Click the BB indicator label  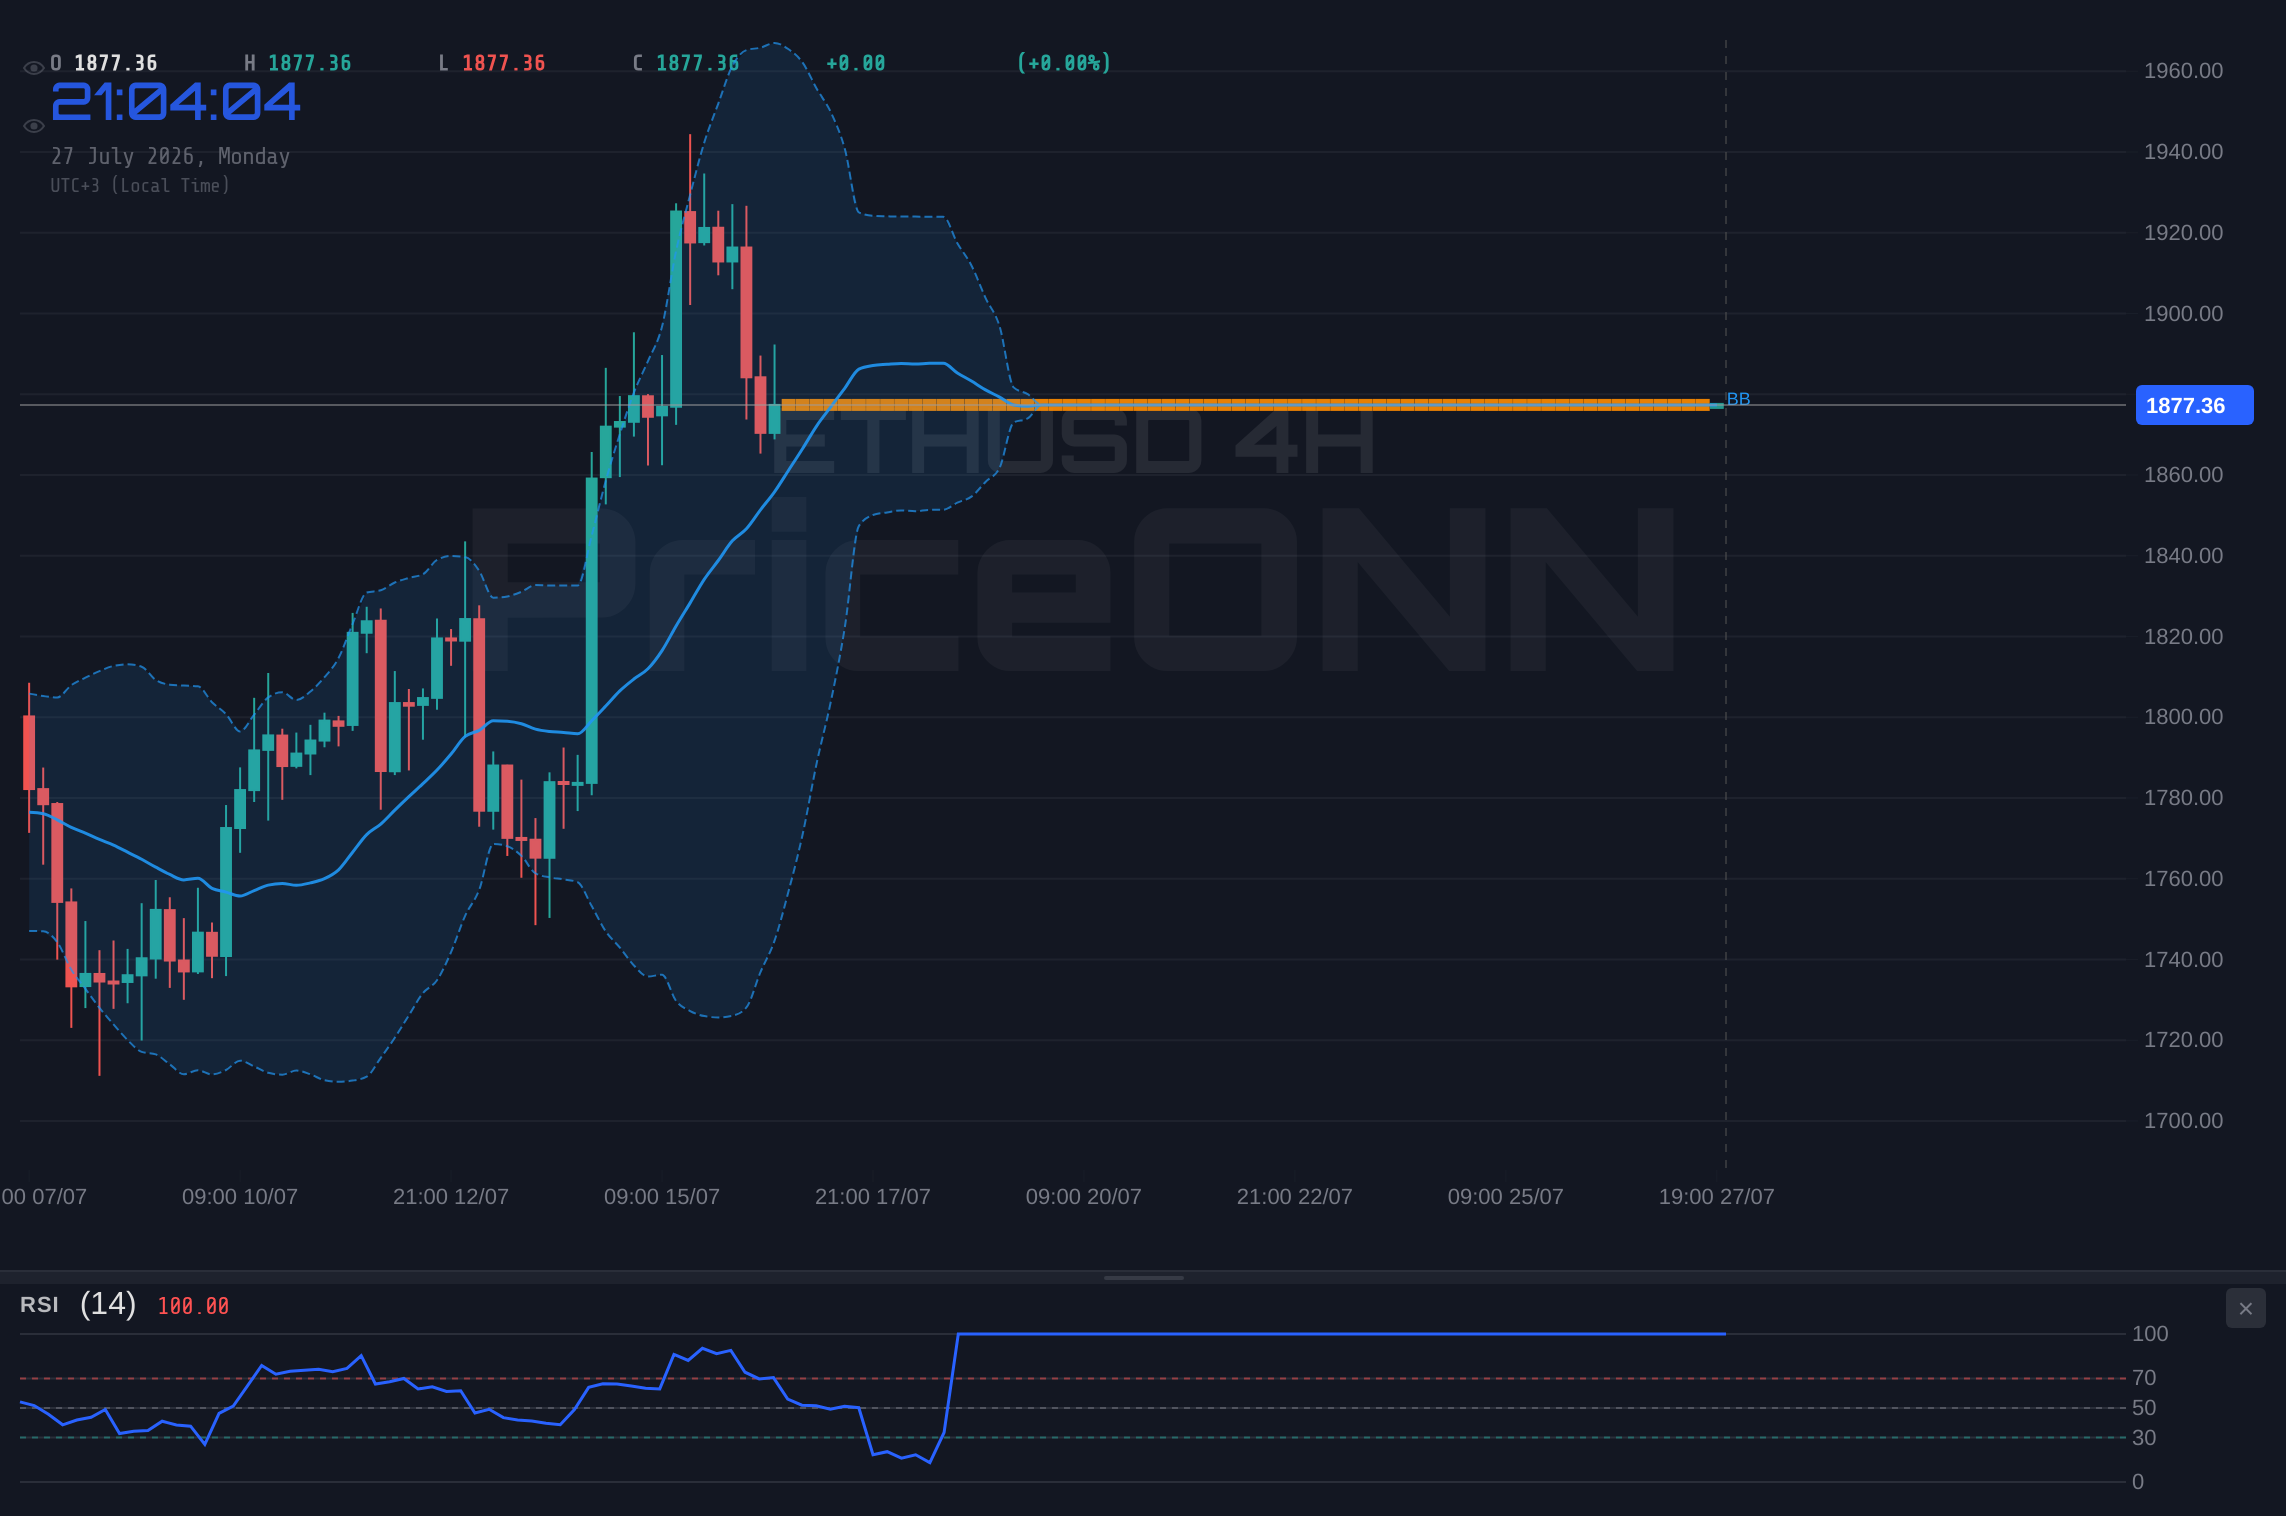[1738, 399]
